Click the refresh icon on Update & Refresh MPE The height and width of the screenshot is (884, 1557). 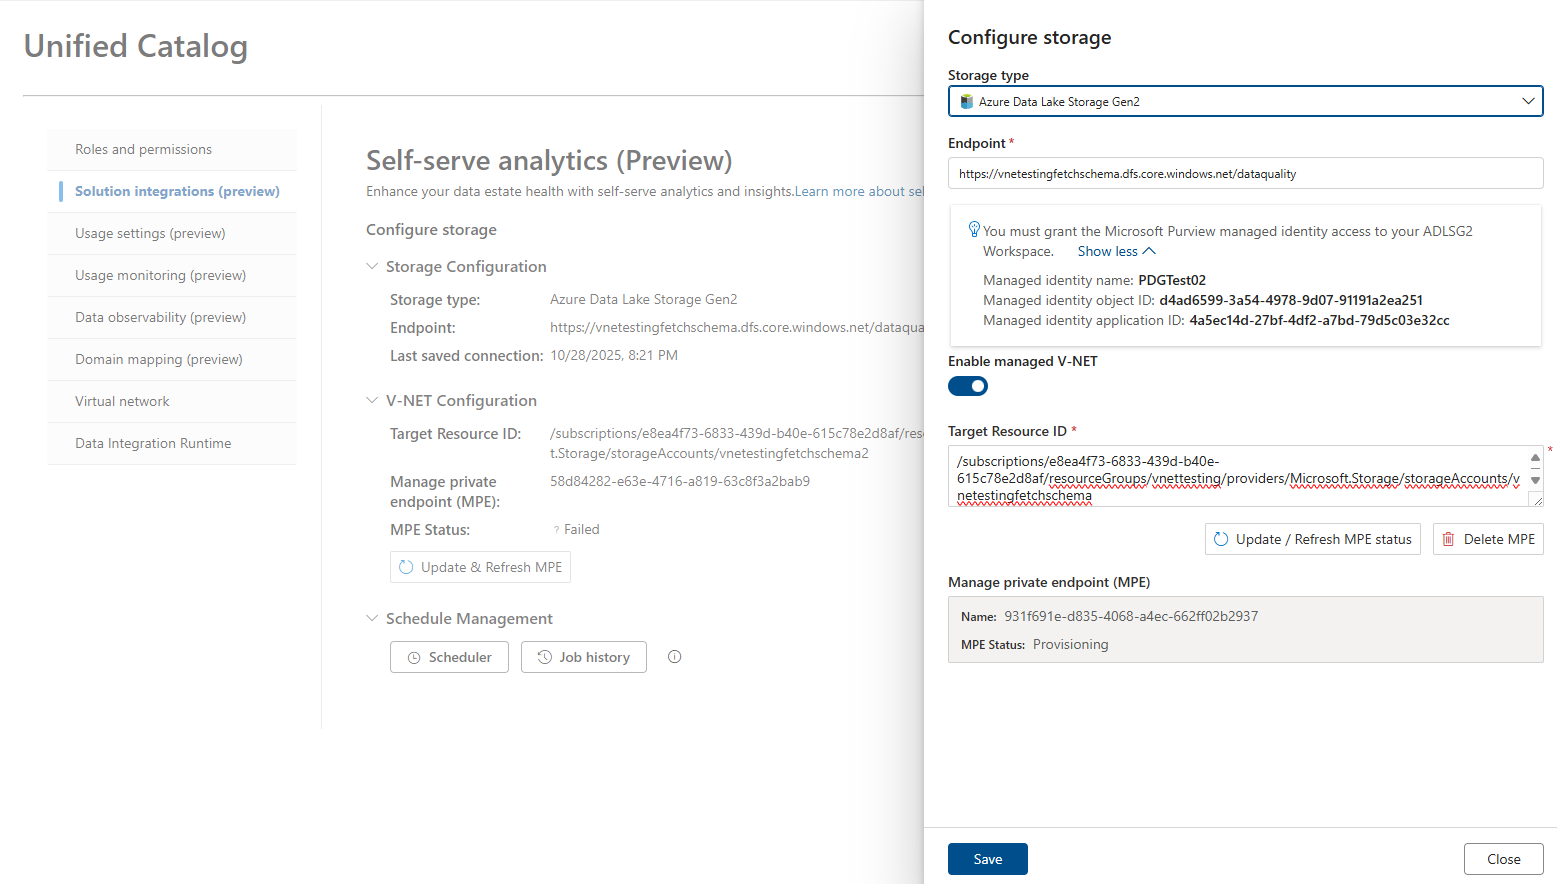tap(406, 567)
